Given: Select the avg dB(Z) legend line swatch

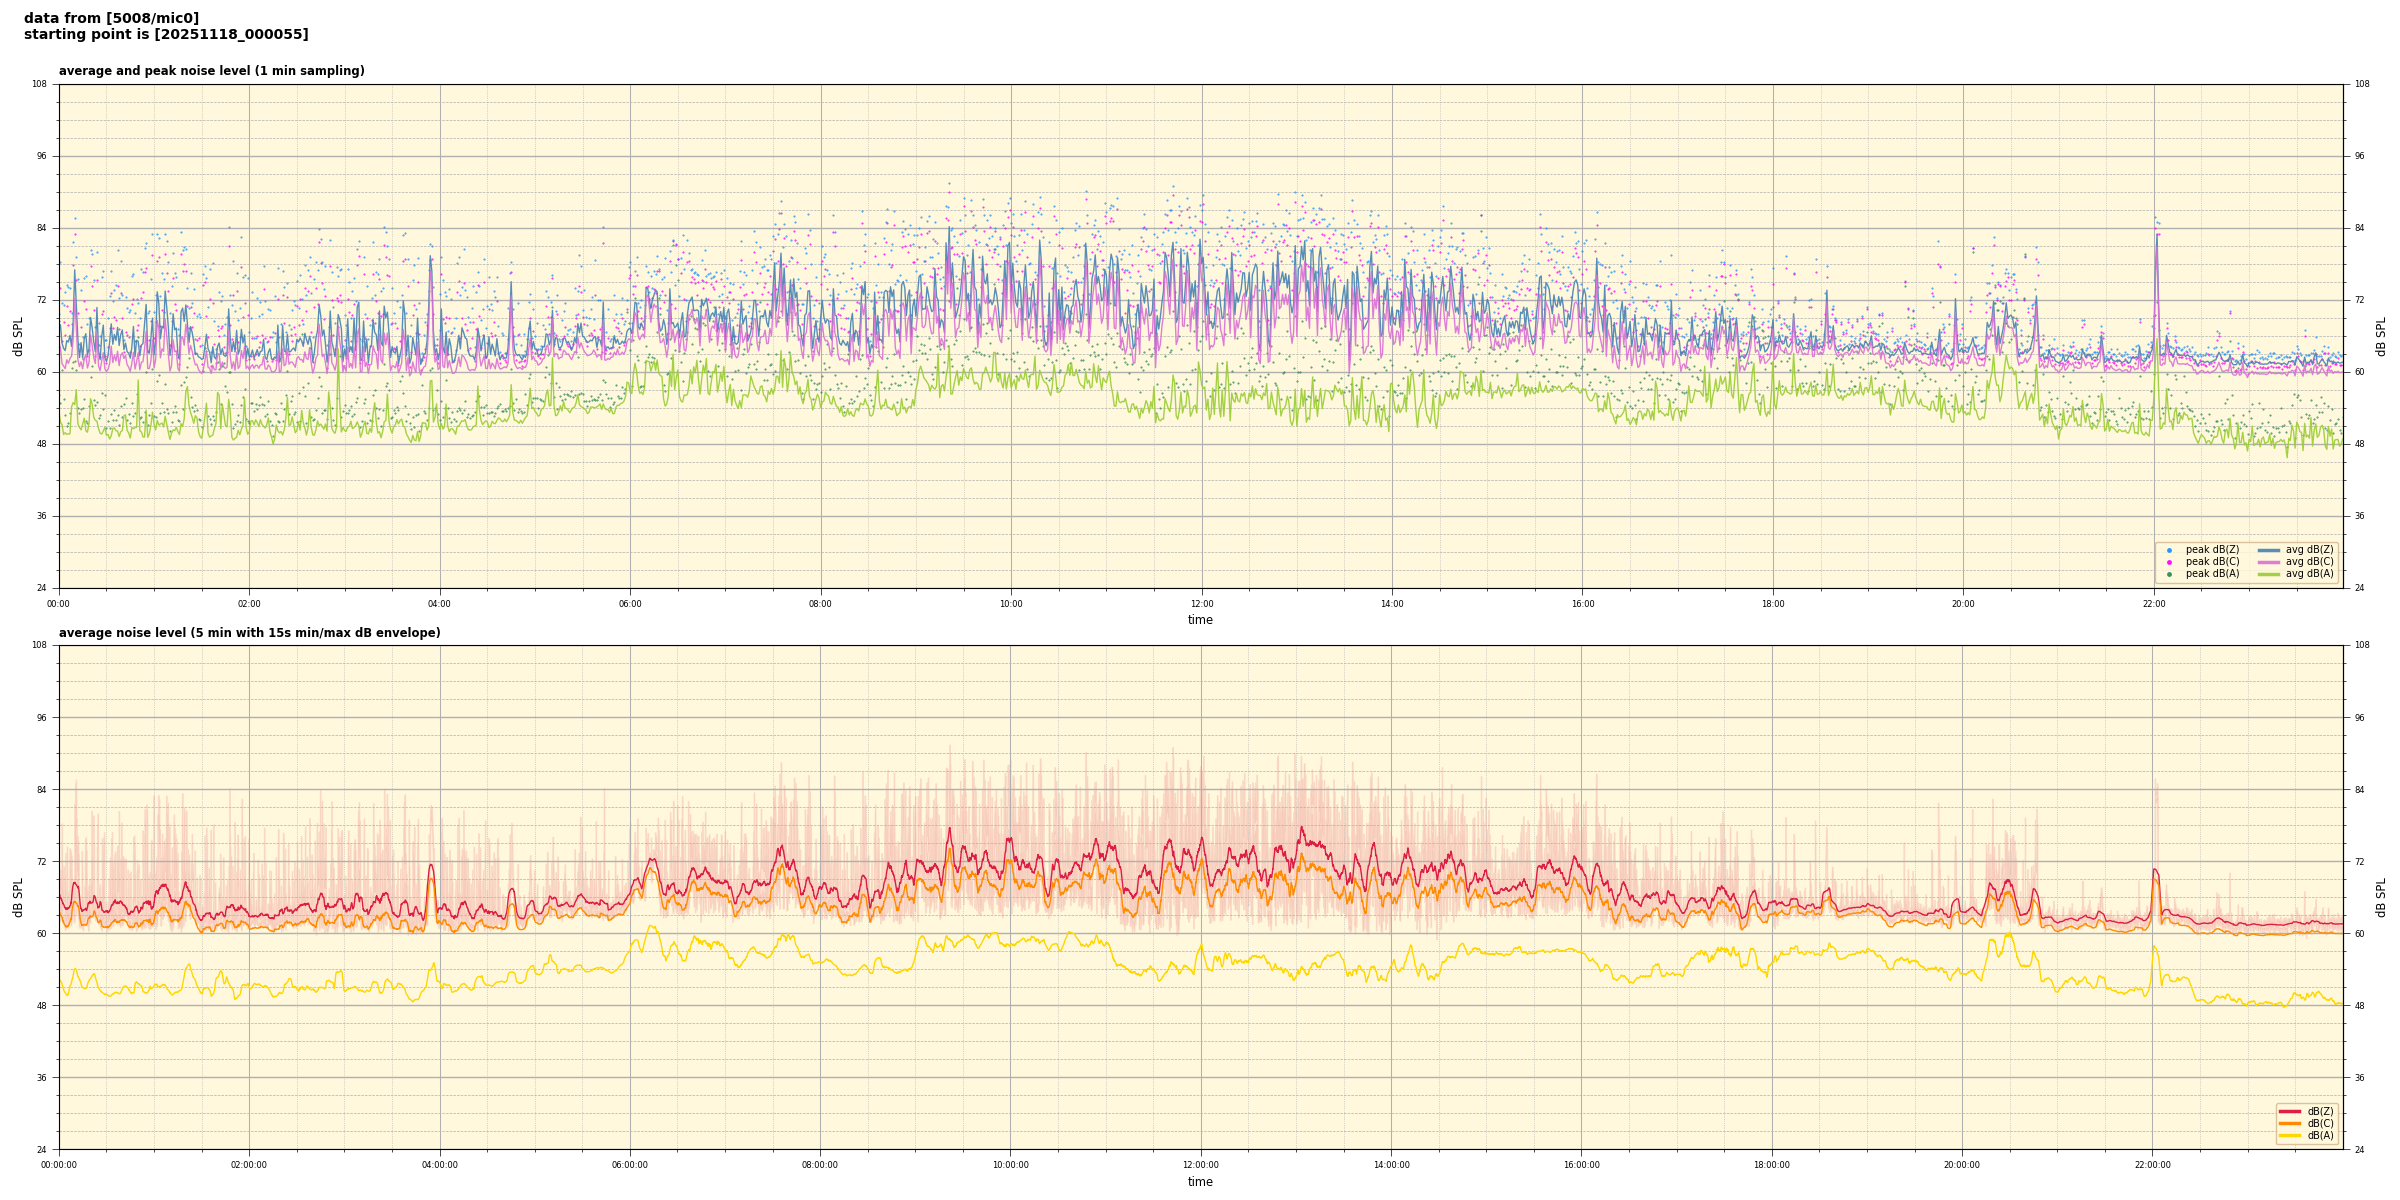Looking at the screenshot, I should (2269, 550).
